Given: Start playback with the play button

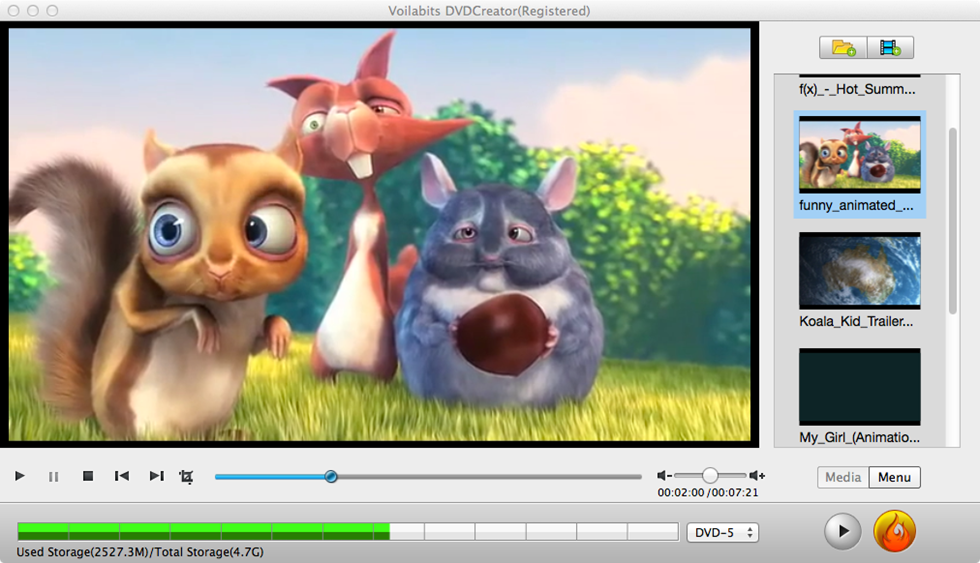Looking at the screenshot, I should [19, 476].
